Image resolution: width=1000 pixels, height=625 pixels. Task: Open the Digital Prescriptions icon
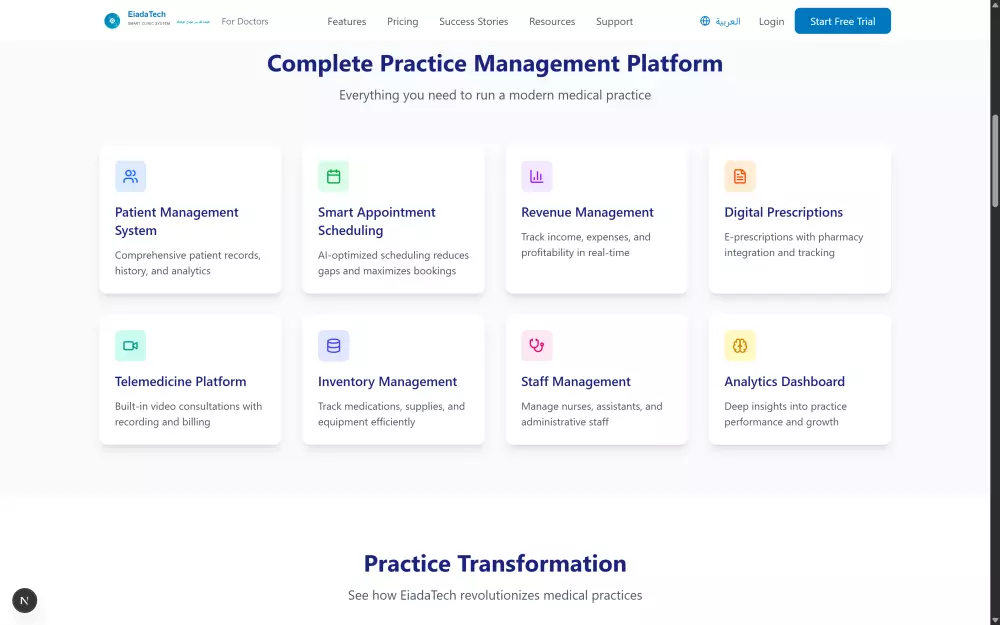click(740, 176)
